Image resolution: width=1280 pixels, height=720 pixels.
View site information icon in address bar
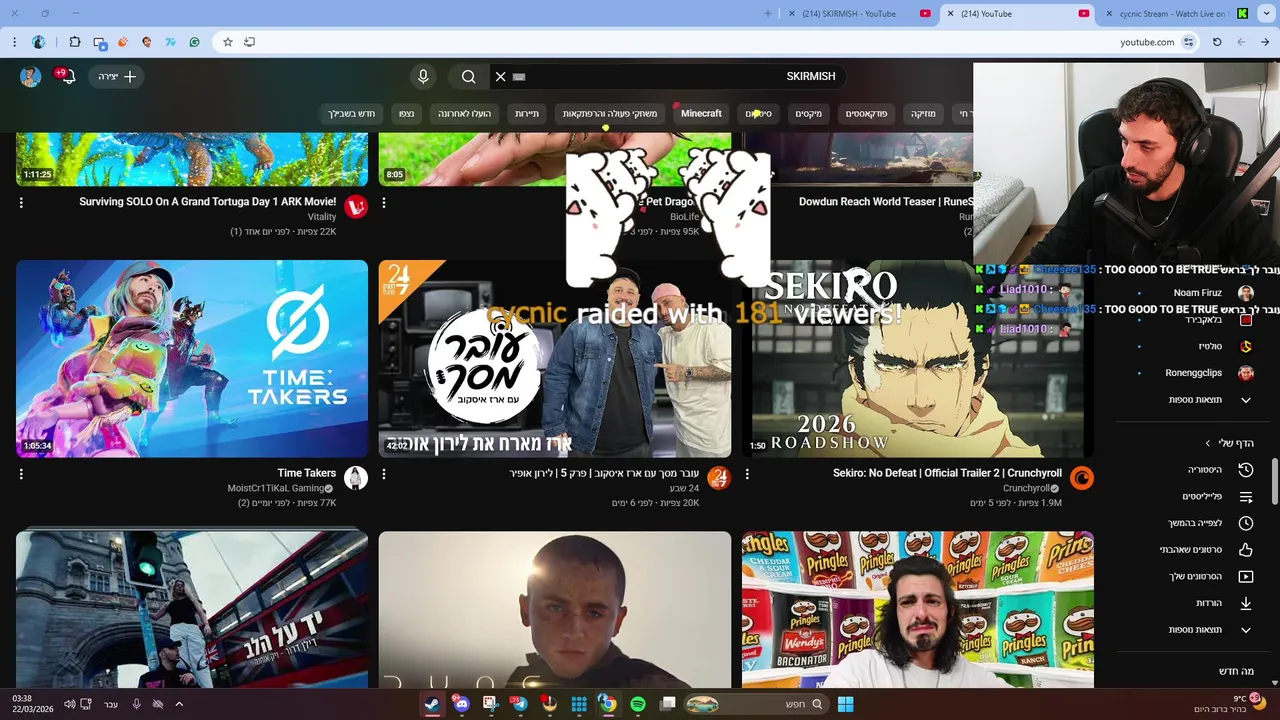coord(1188,42)
